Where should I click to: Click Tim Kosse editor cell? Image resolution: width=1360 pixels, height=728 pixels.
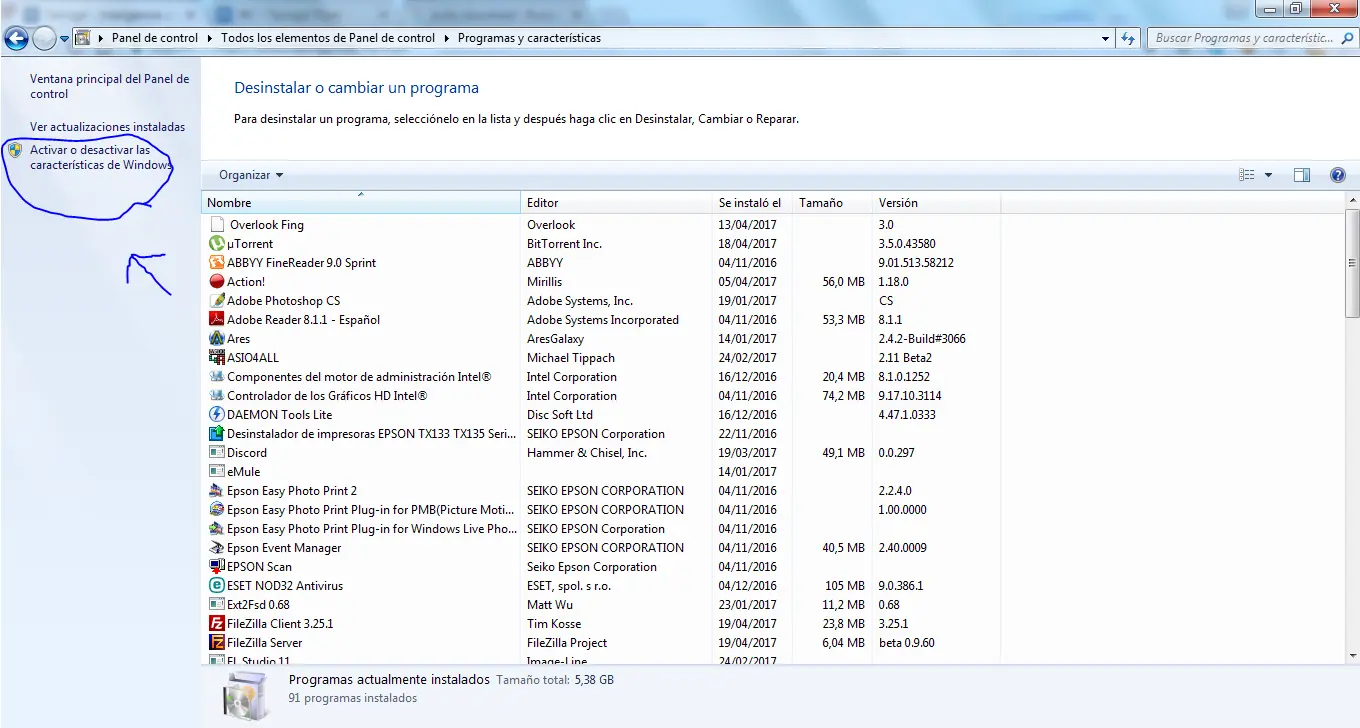click(554, 624)
